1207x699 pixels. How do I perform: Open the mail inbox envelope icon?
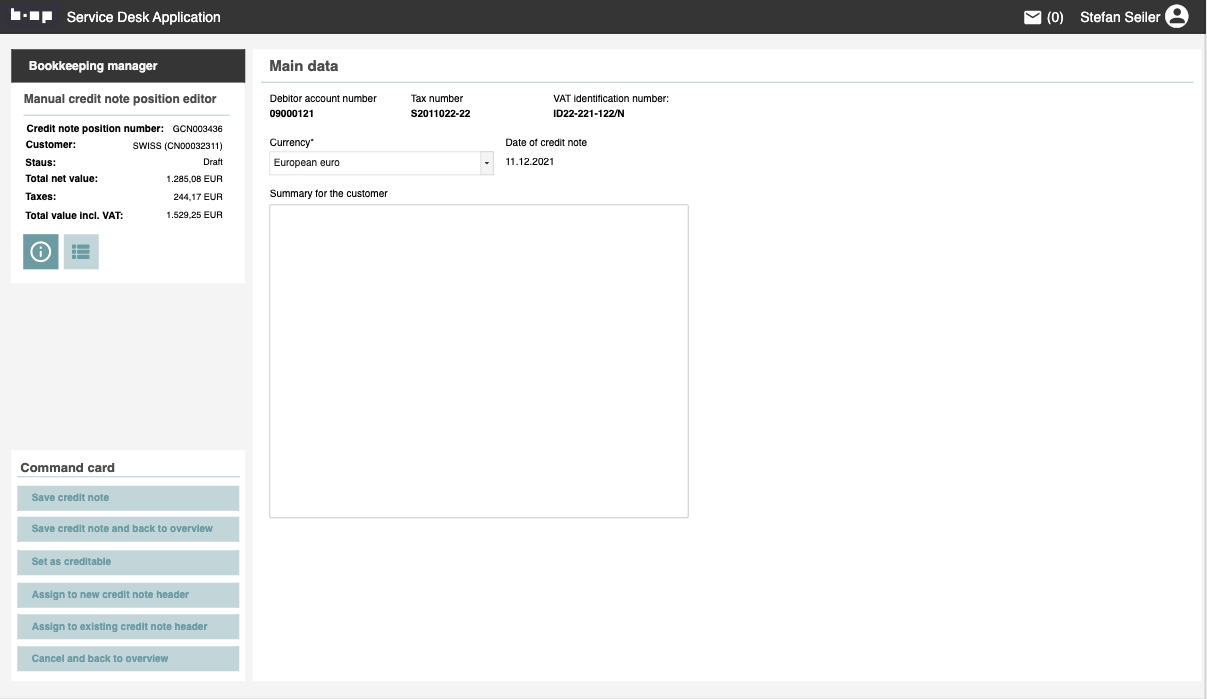[1033, 17]
